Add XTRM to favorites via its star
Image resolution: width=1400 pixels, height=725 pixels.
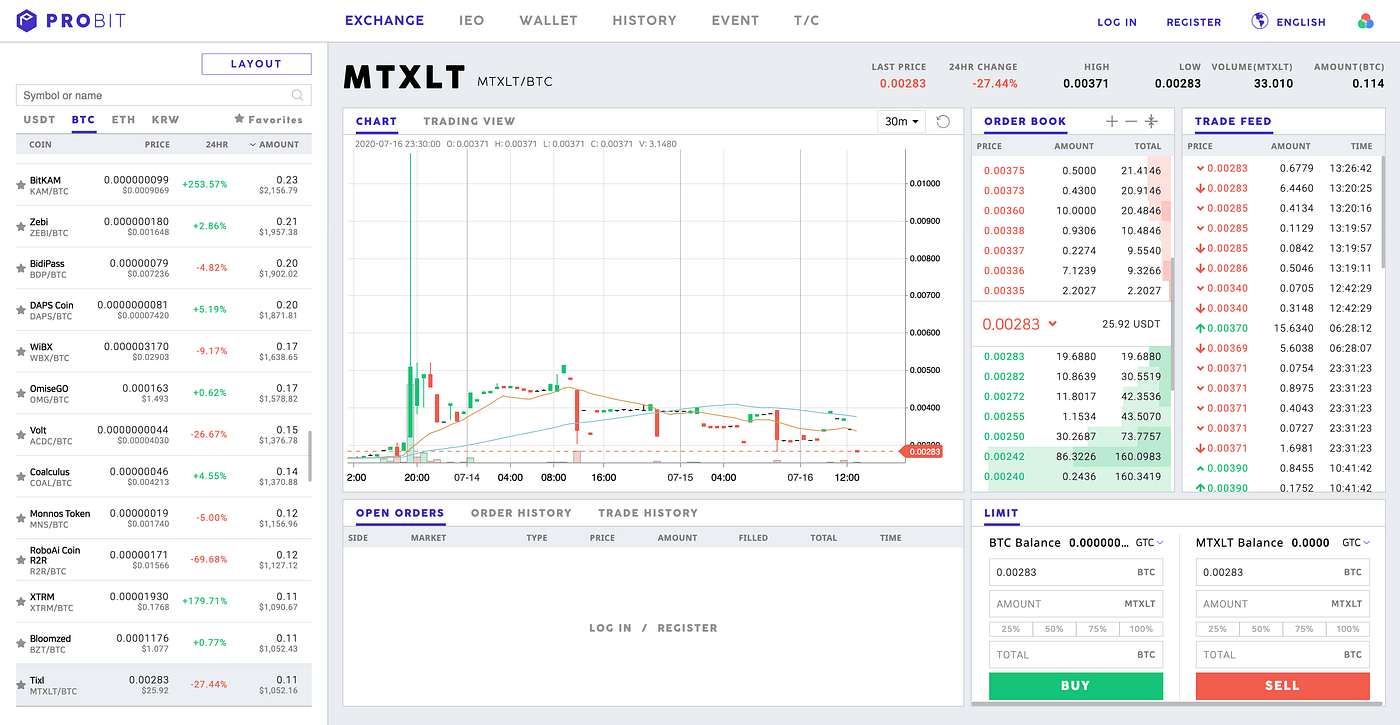click(21, 602)
